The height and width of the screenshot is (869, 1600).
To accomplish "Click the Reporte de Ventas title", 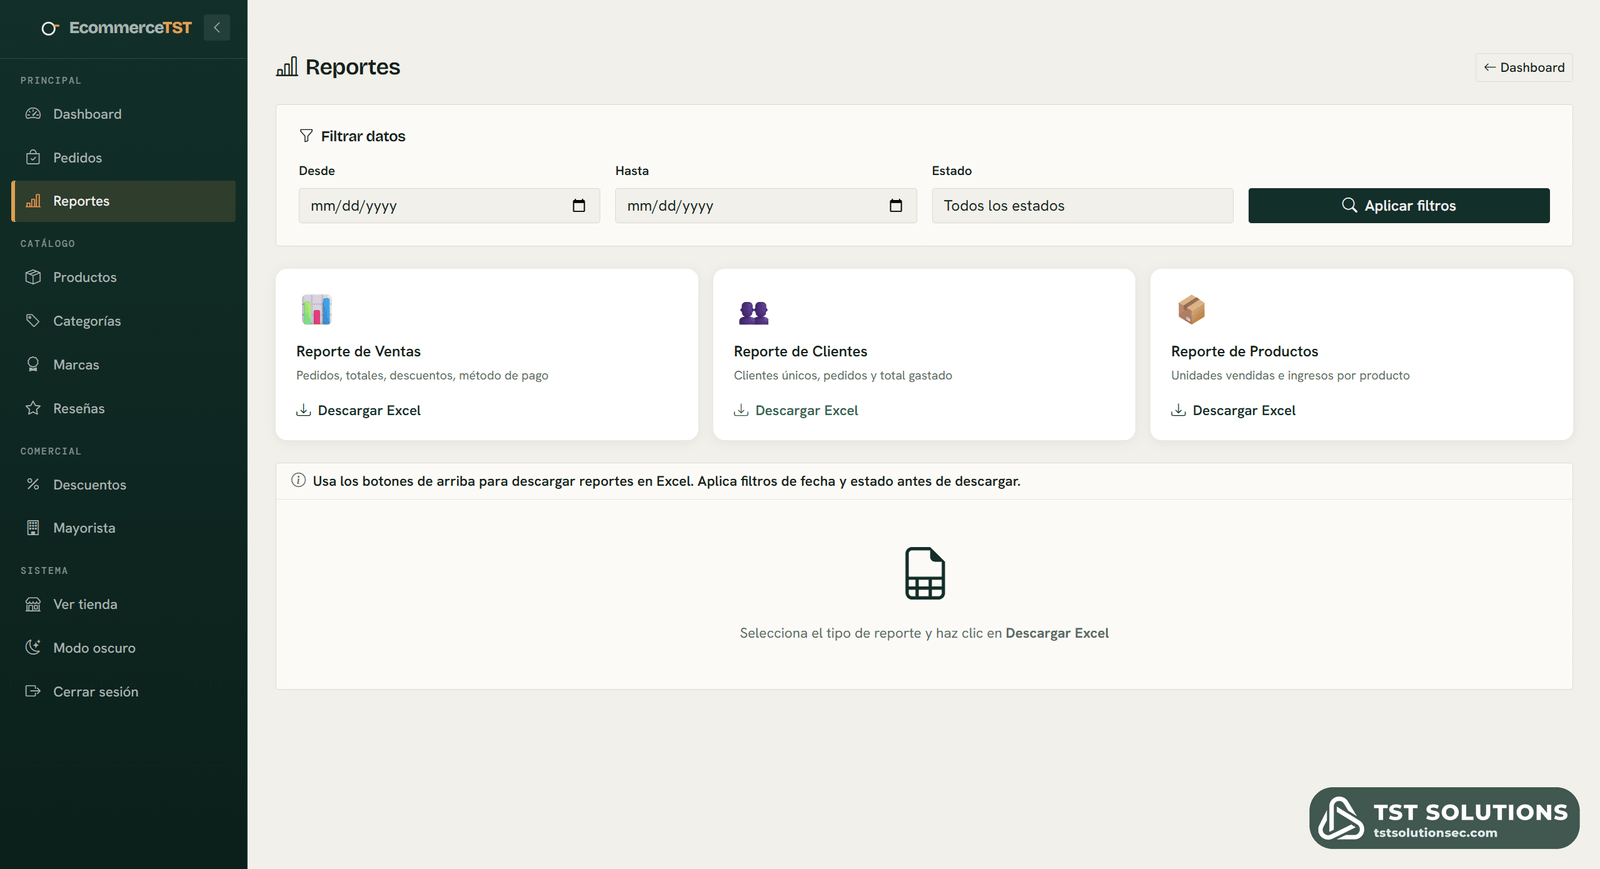I will pyautogui.click(x=358, y=351).
